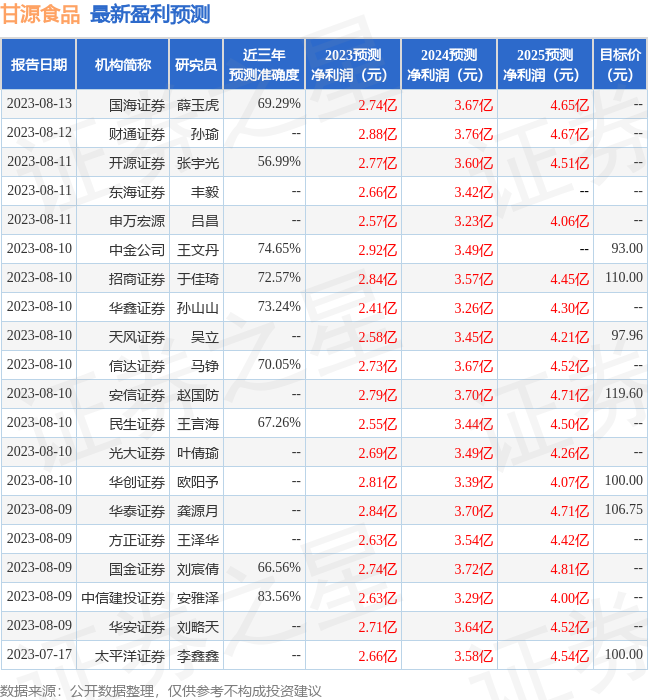Click researcher name 薛玉虎

click(x=198, y=105)
